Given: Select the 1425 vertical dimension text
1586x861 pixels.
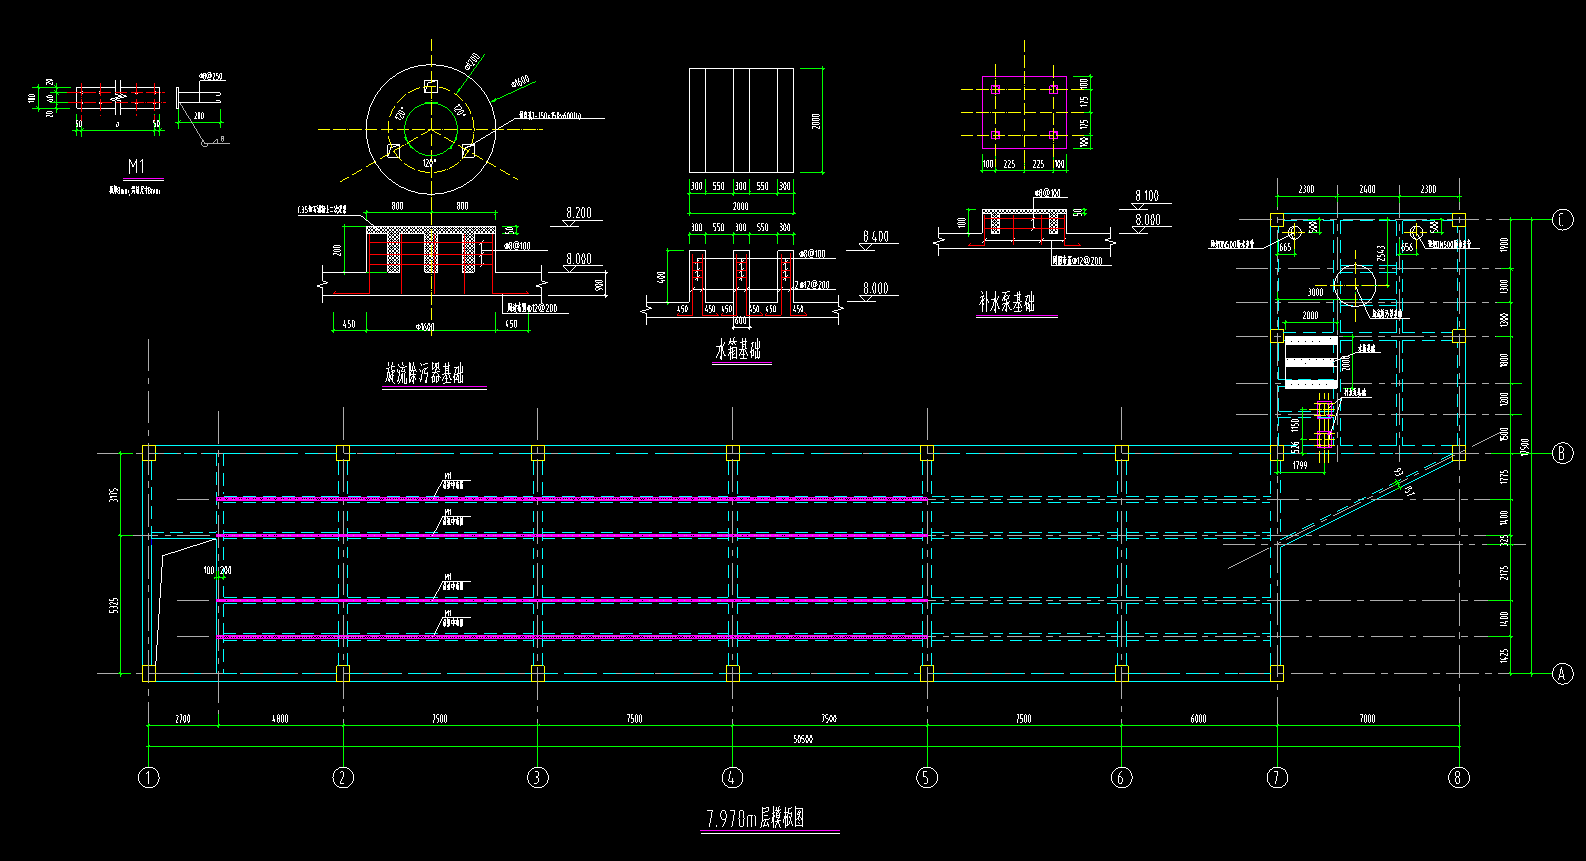Looking at the screenshot, I should point(1505,655).
